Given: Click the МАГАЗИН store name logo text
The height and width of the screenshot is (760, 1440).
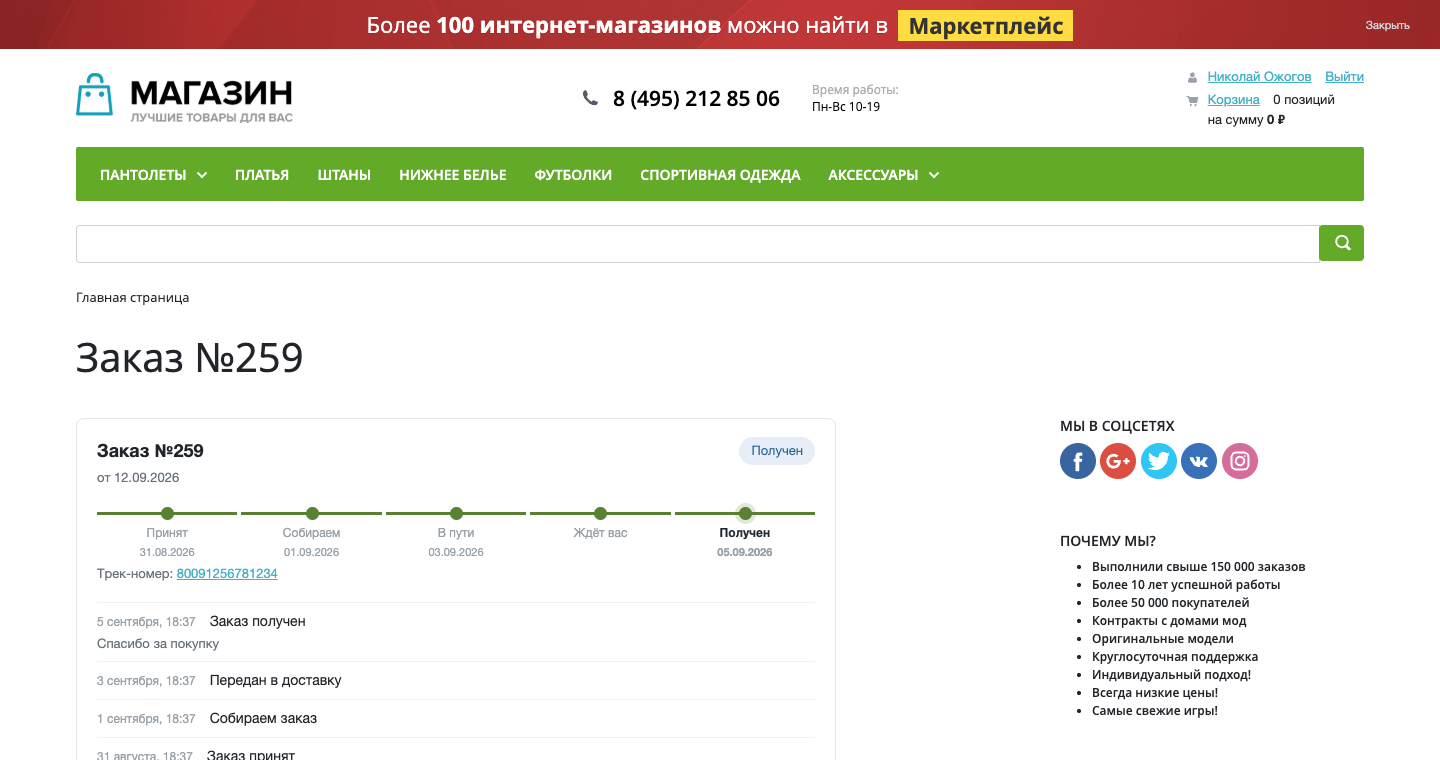Looking at the screenshot, I should (x=211, y=94).
